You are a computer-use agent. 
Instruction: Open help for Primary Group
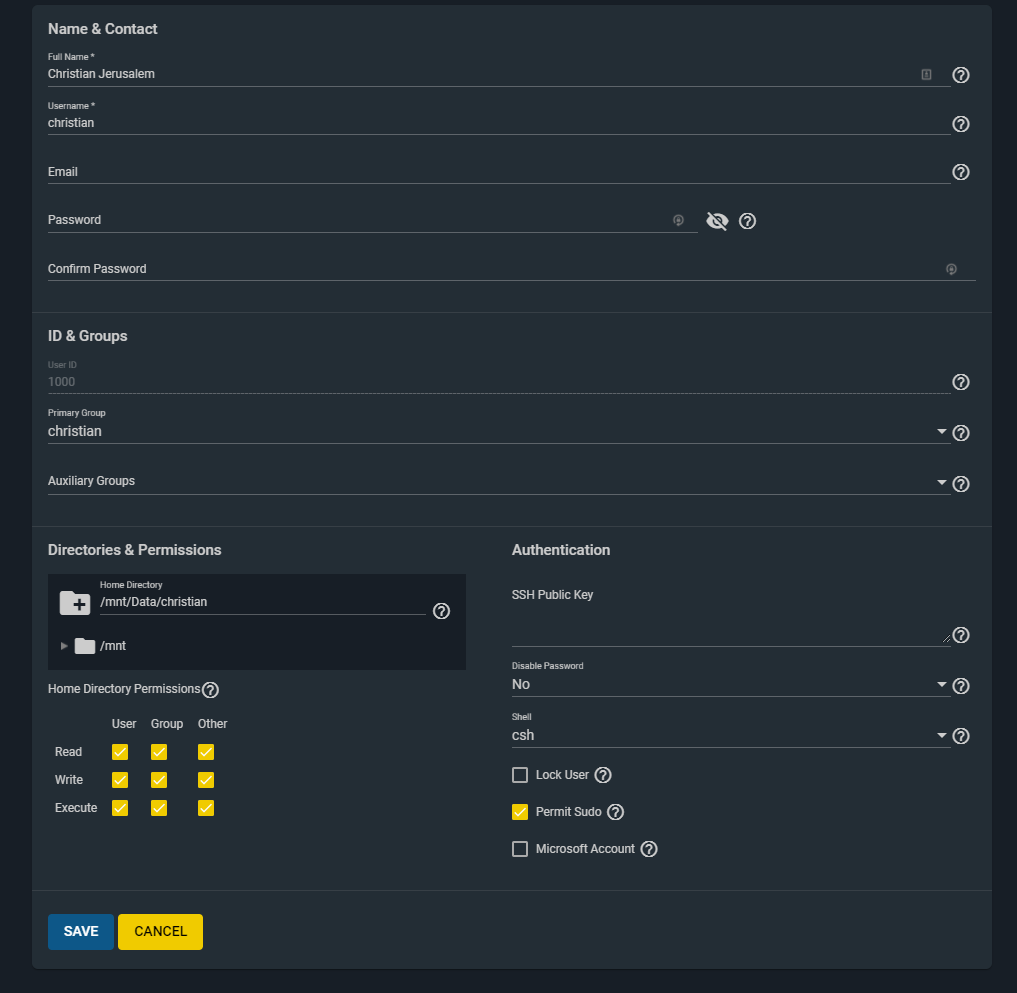tap(961, 433)
